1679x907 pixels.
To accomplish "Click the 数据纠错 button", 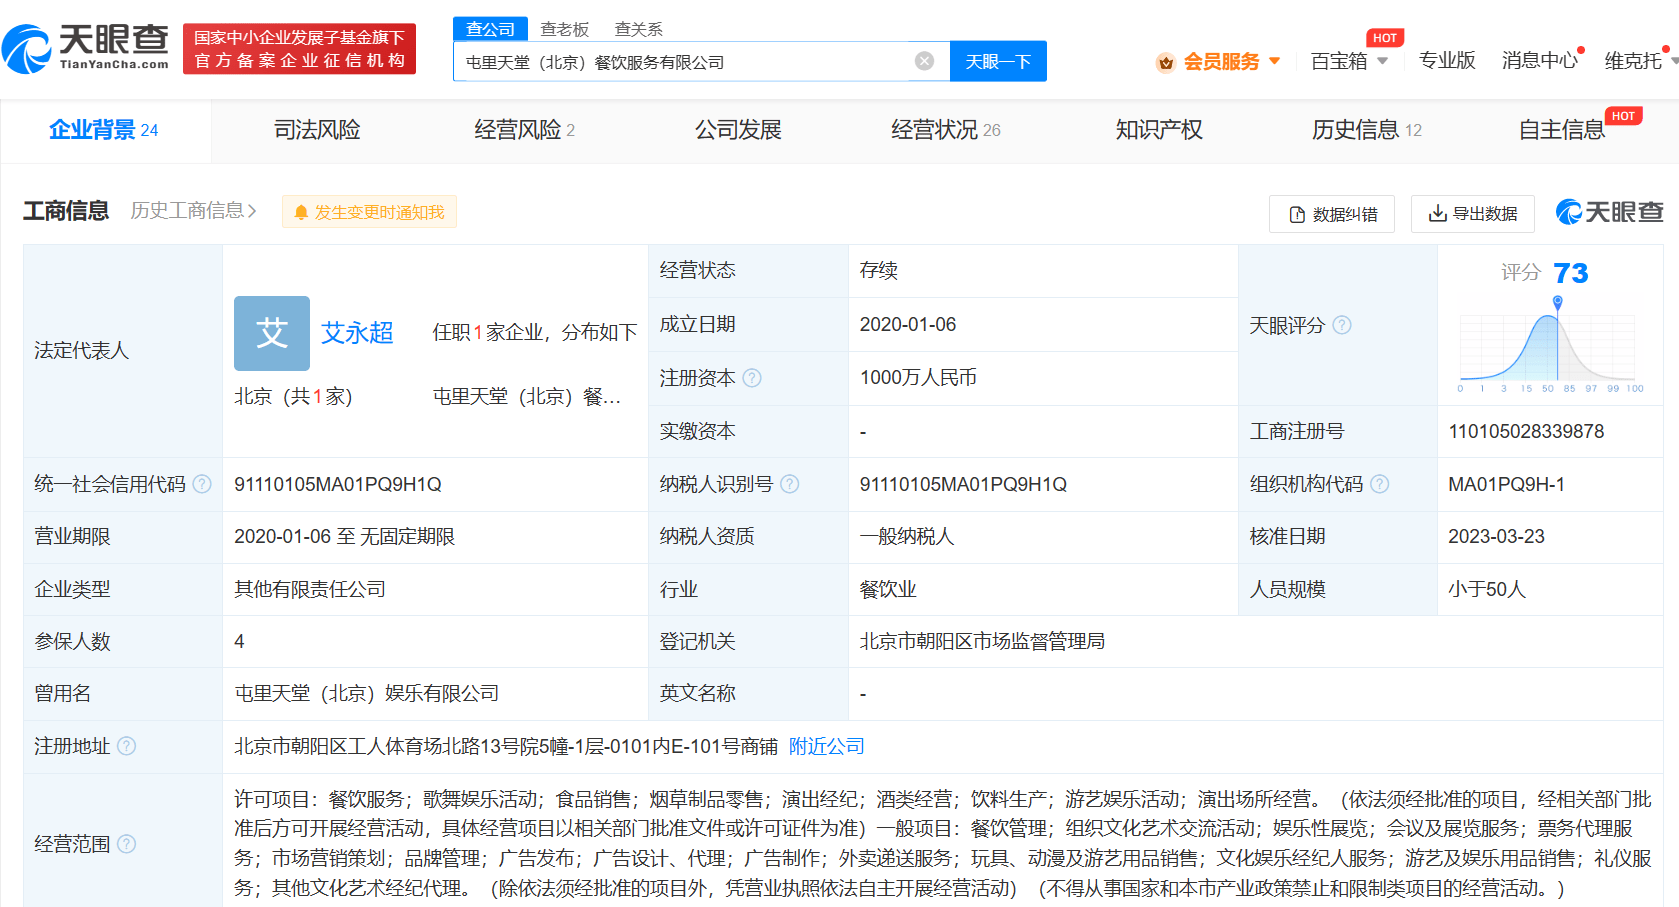I will pyautogui.click(x=1332, y=214).
